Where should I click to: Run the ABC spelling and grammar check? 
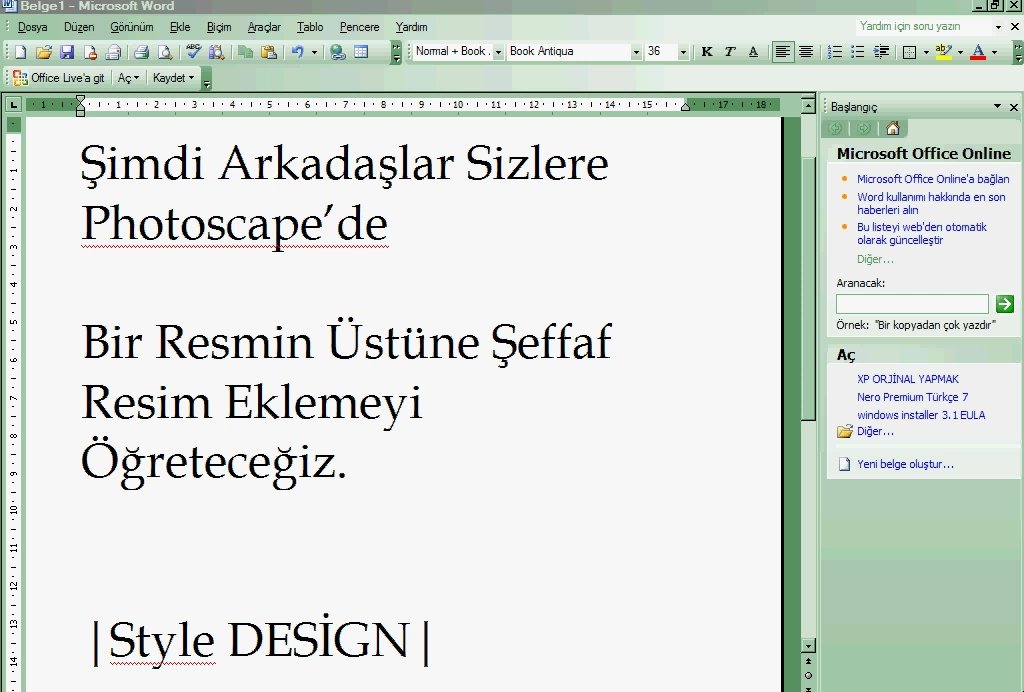pos(193,52)
